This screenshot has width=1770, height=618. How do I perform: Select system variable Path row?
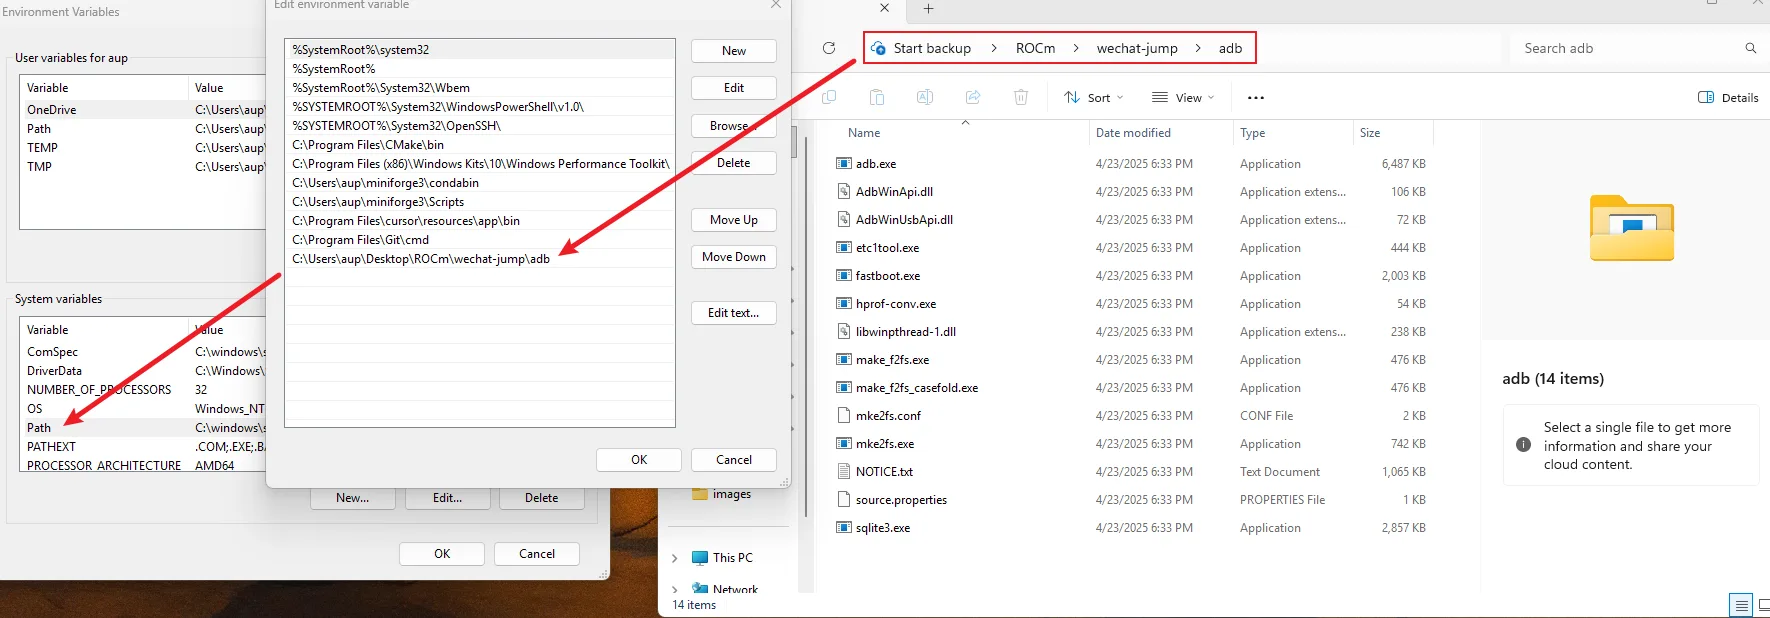pos(144,428)
